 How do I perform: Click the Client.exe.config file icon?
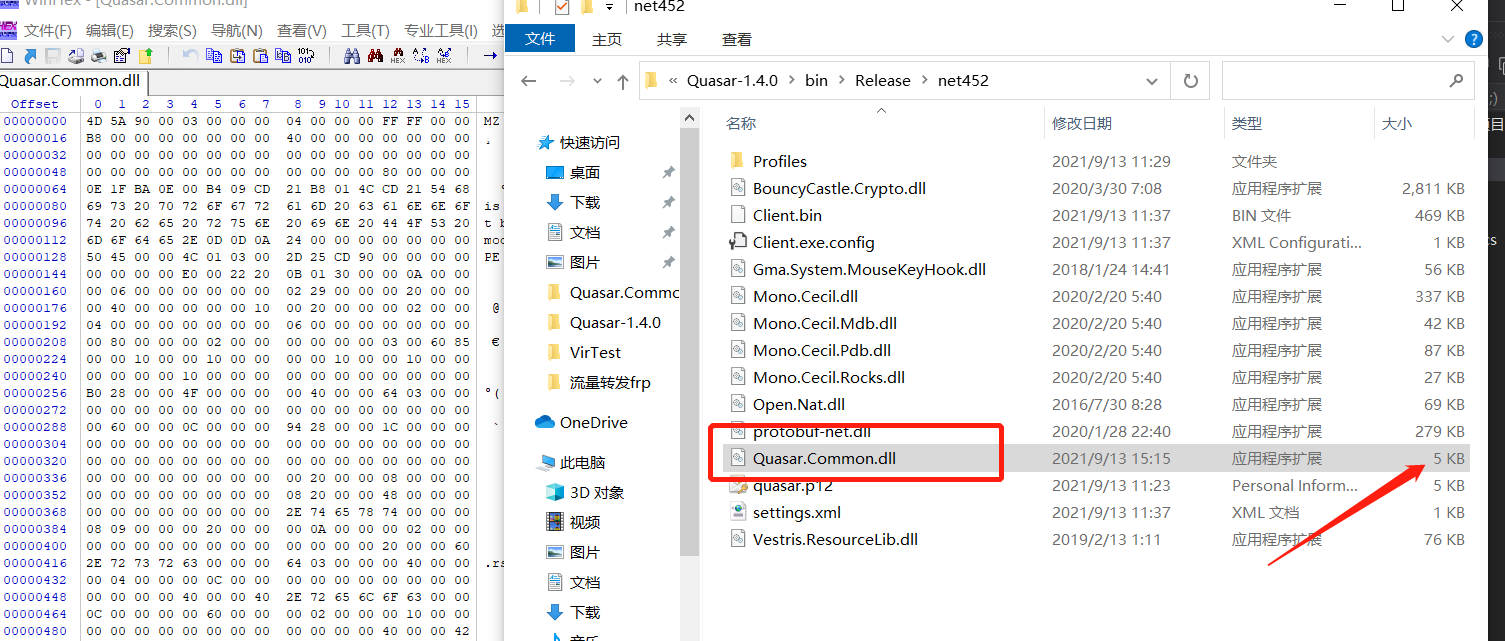(738, 242)
